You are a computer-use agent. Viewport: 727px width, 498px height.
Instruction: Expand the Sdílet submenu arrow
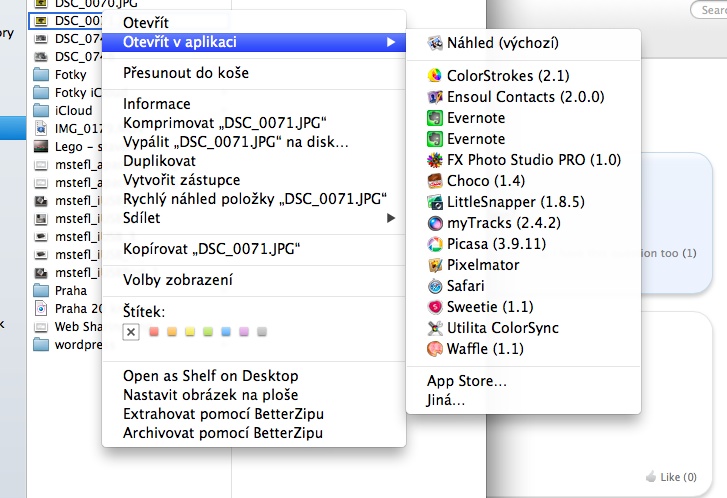pos(391,217)
